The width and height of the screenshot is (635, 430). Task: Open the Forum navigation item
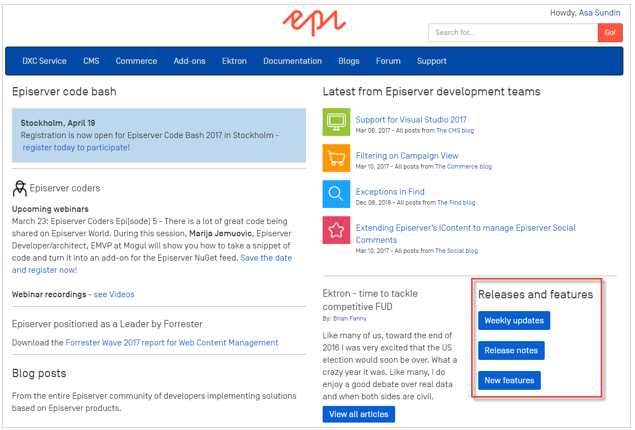[388, 61]
